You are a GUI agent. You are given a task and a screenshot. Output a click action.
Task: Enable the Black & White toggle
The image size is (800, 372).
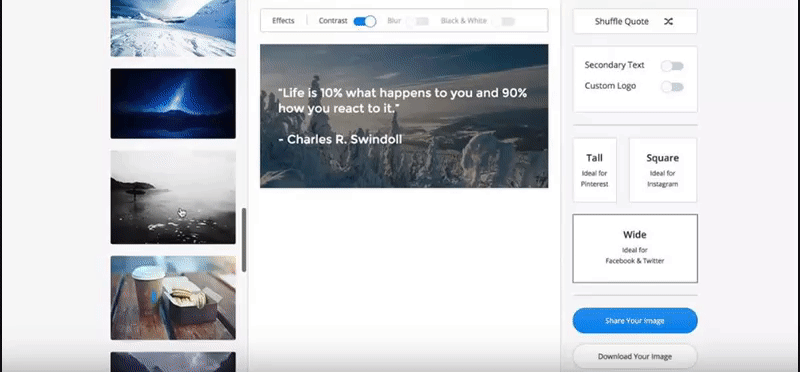[504, 21]
